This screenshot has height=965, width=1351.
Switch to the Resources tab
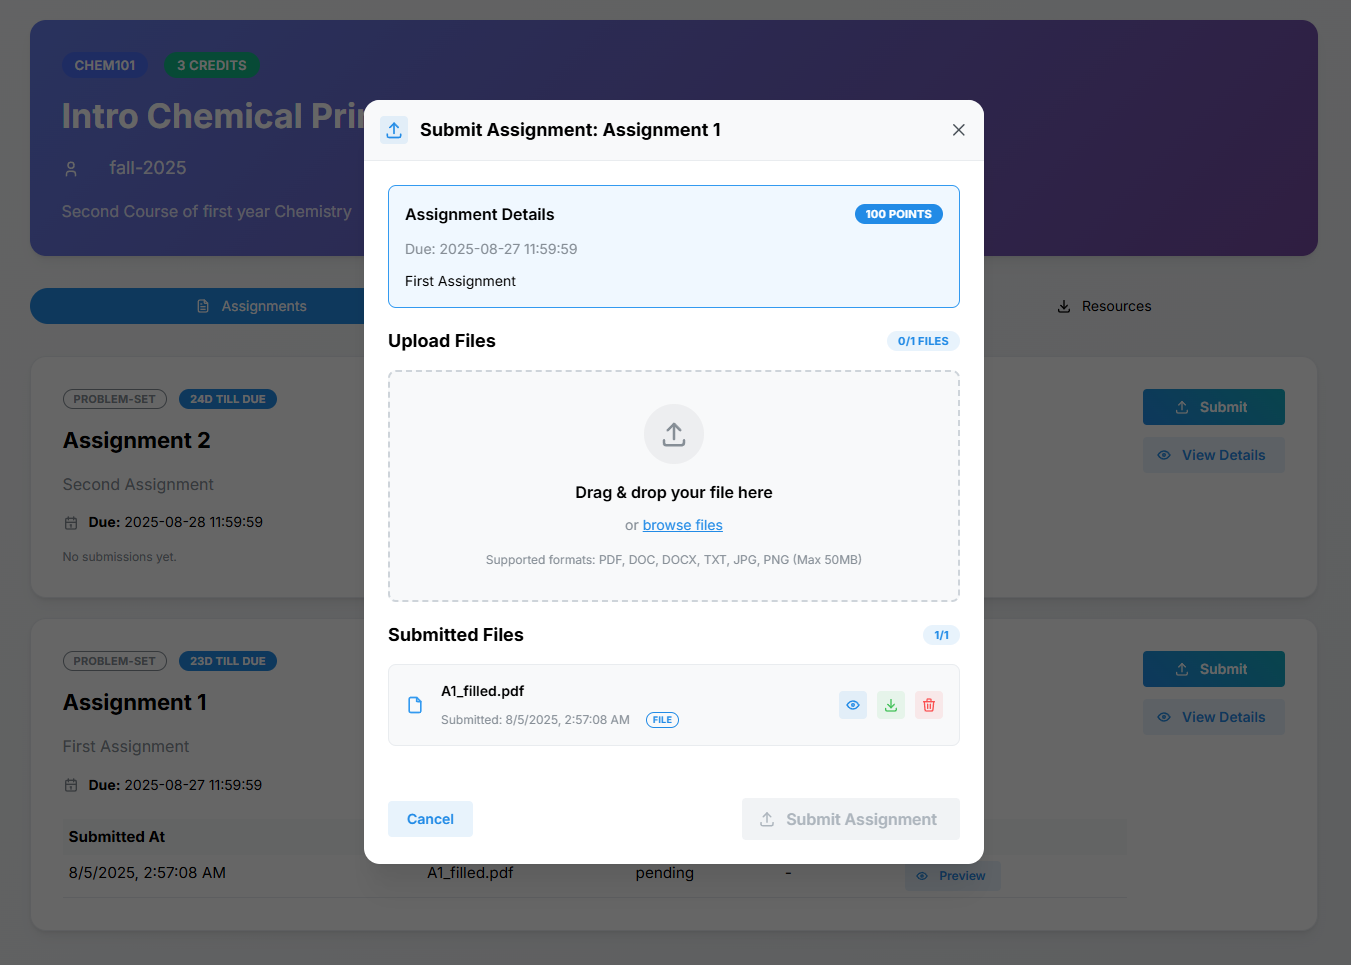point(1104,306)
